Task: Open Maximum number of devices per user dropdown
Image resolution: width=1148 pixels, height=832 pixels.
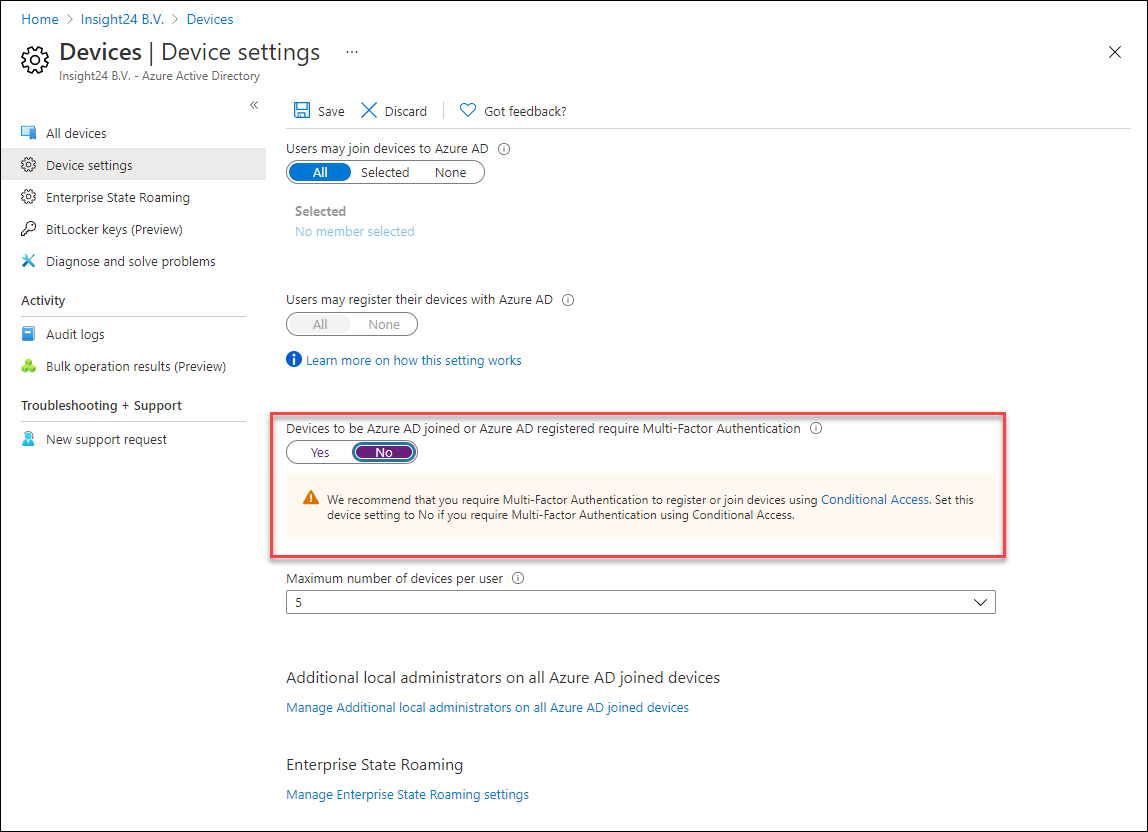Action: coord(641,602)
